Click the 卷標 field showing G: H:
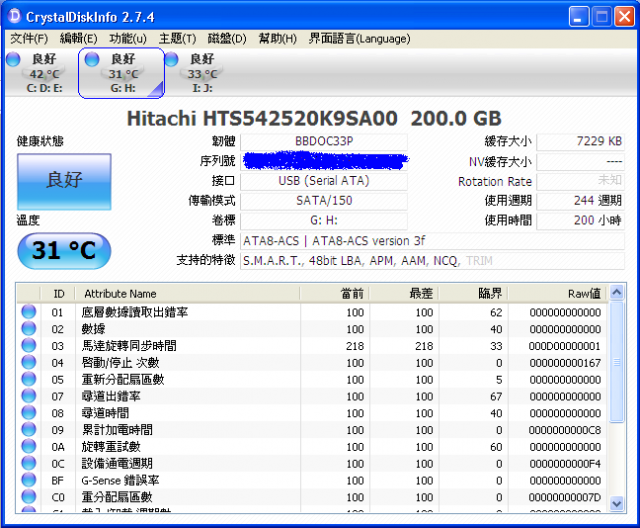The image size is (640, 528). [x=324, y=221]
